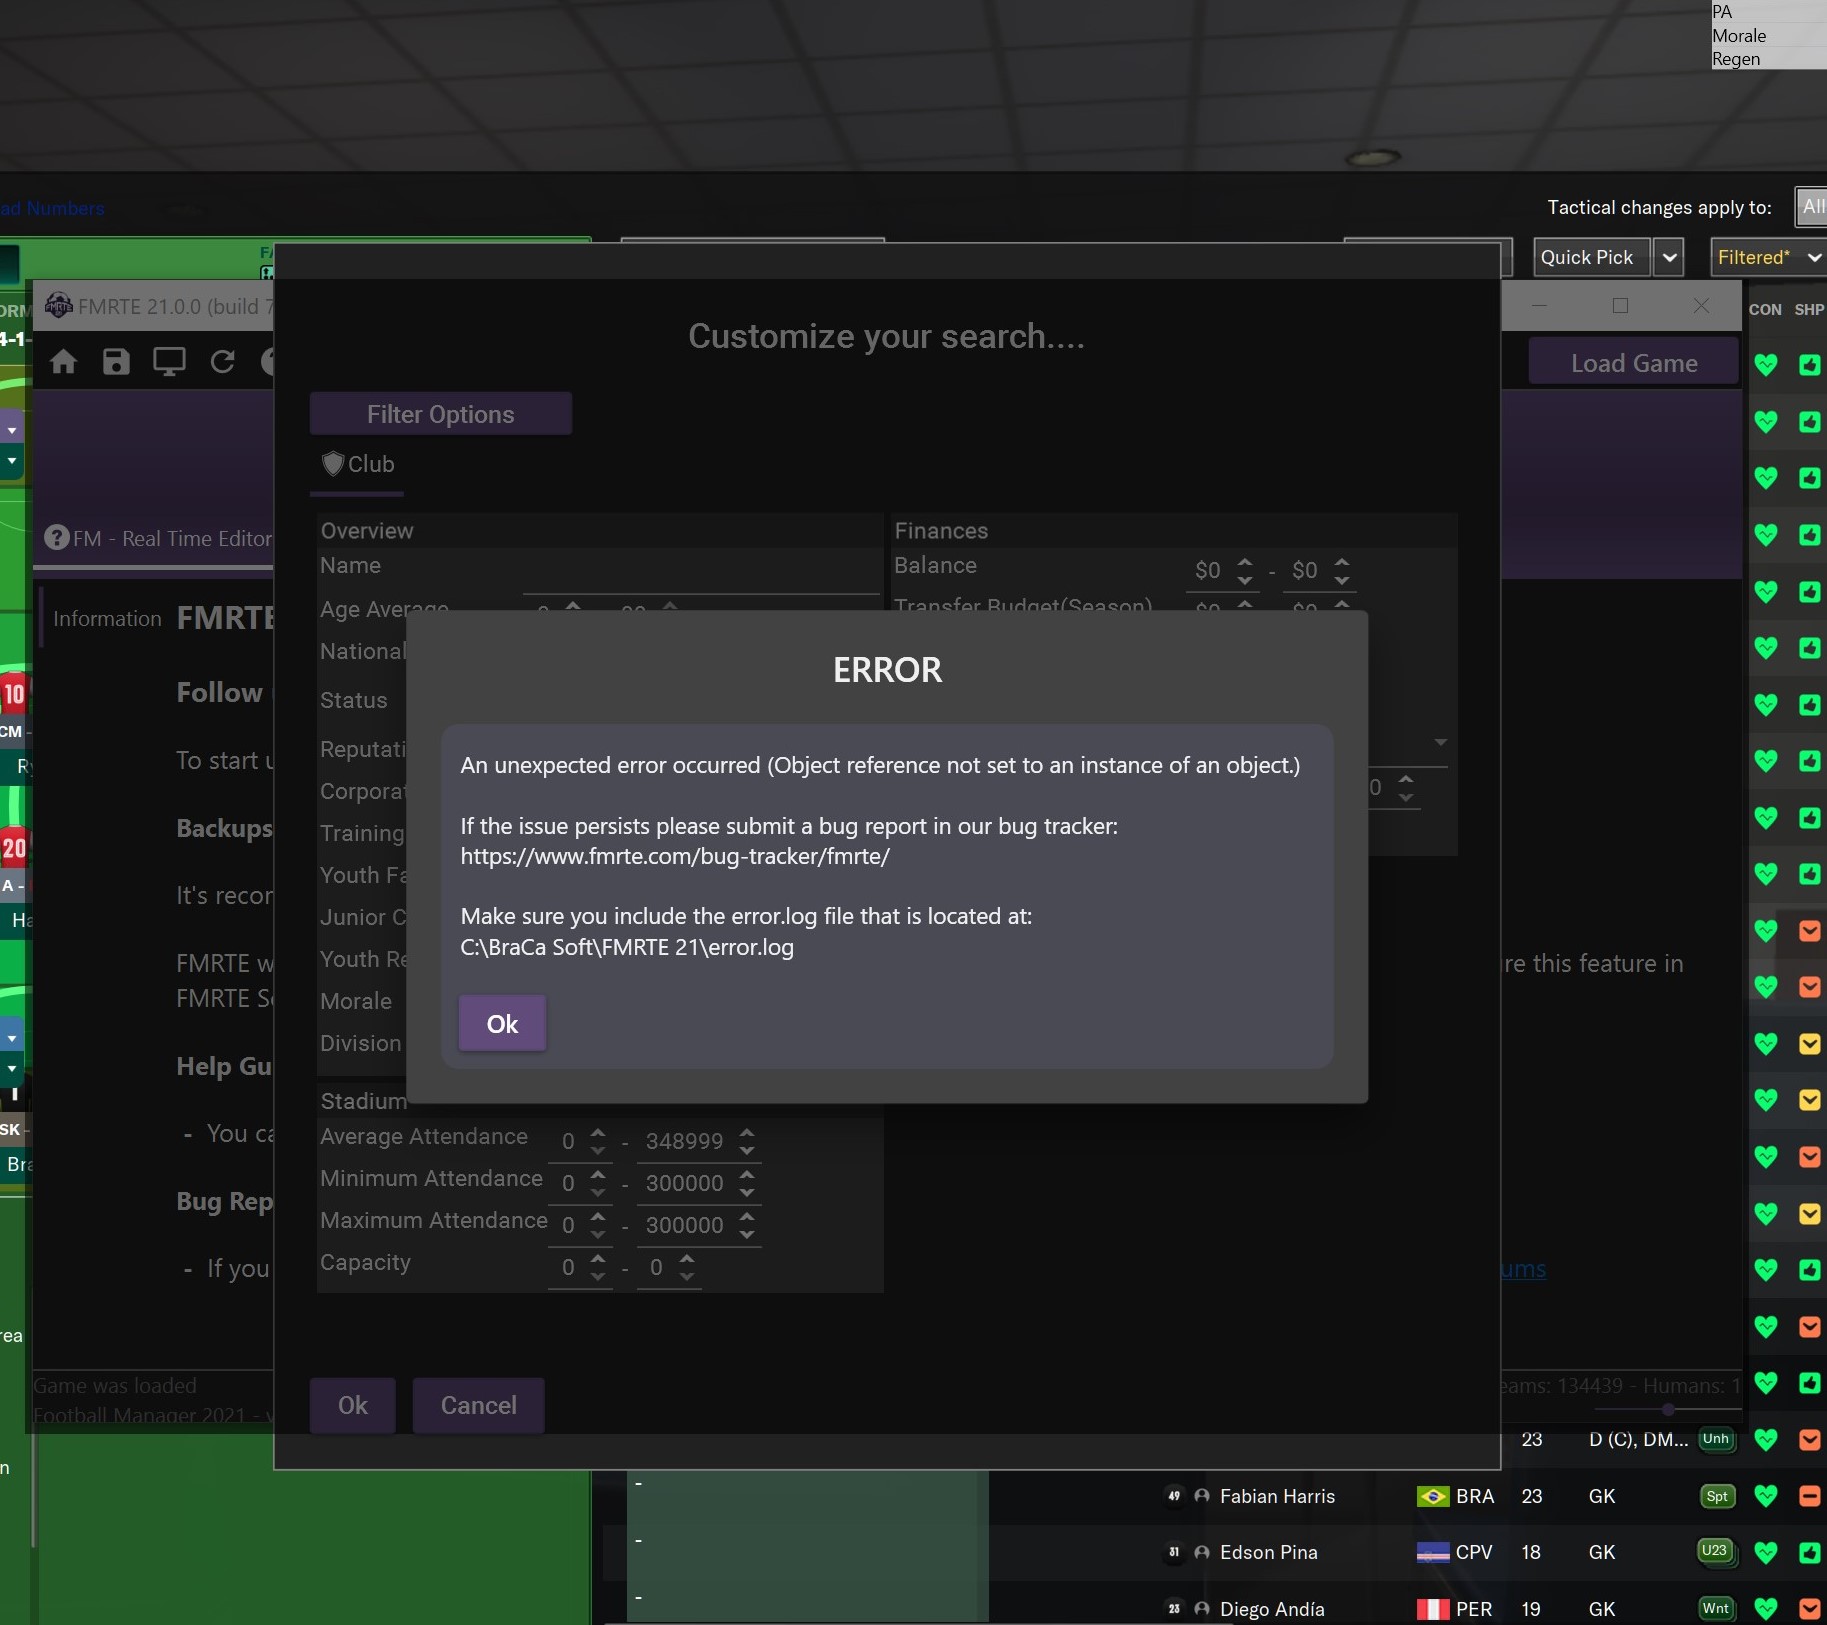Increase Capacity maximum stepper
The width and height of the screenshot is (1827, 1625).
click(687, 1259)
